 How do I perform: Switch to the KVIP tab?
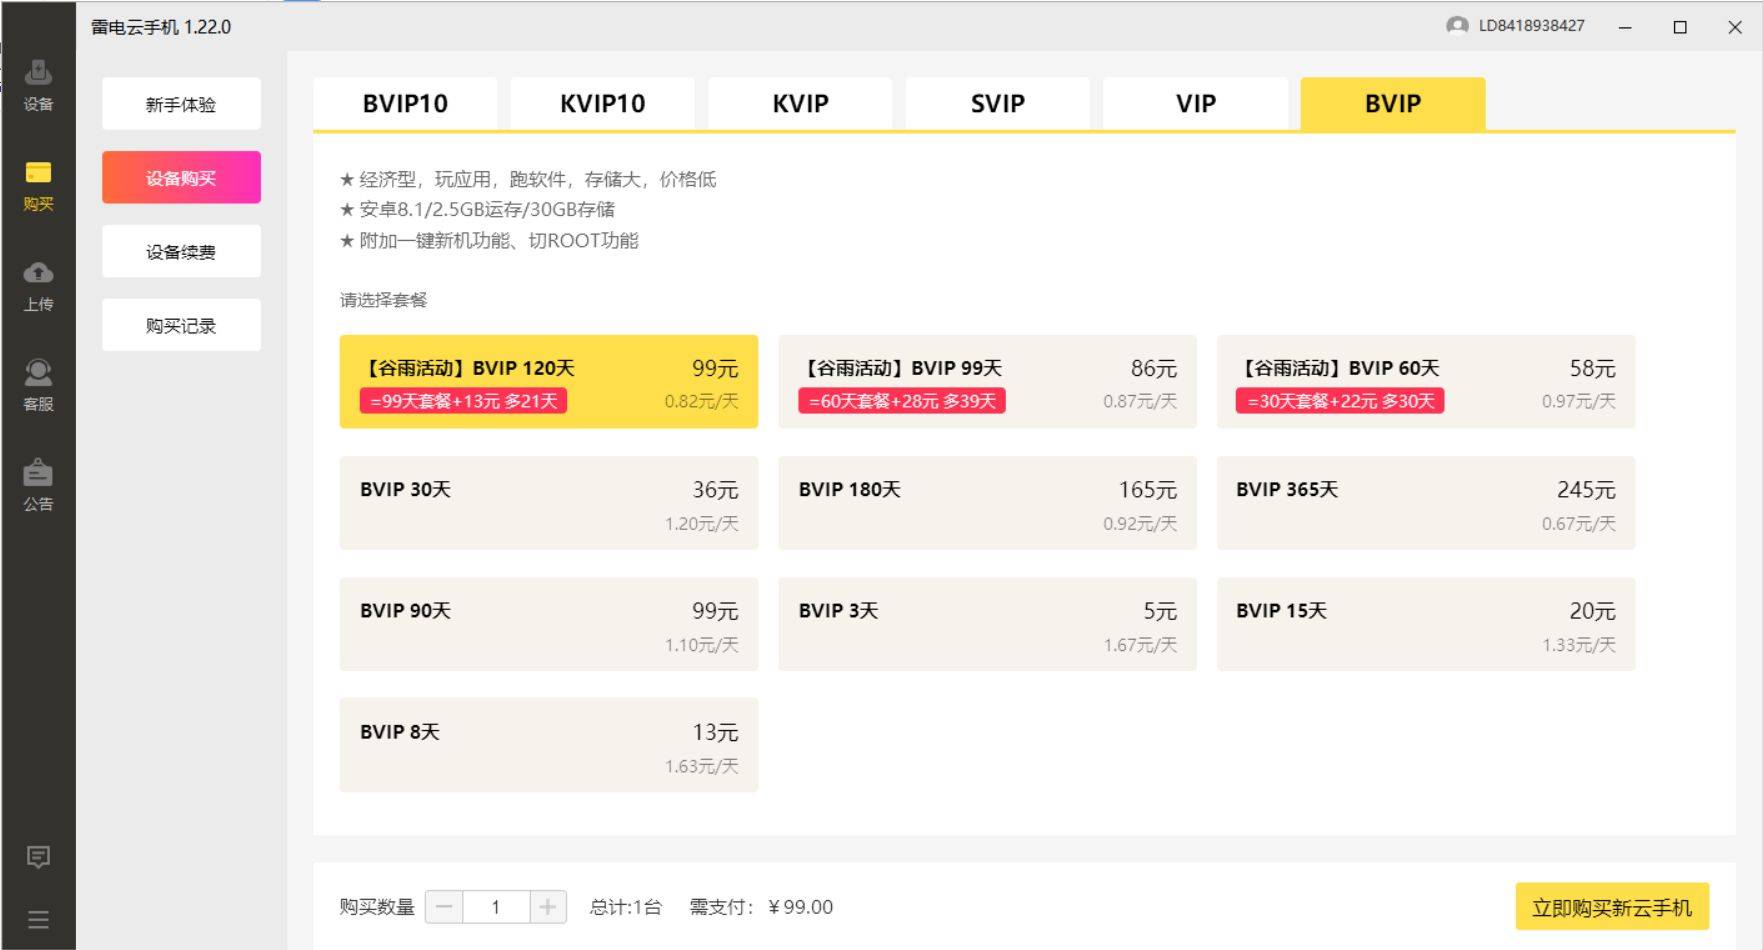coord(800,103)
